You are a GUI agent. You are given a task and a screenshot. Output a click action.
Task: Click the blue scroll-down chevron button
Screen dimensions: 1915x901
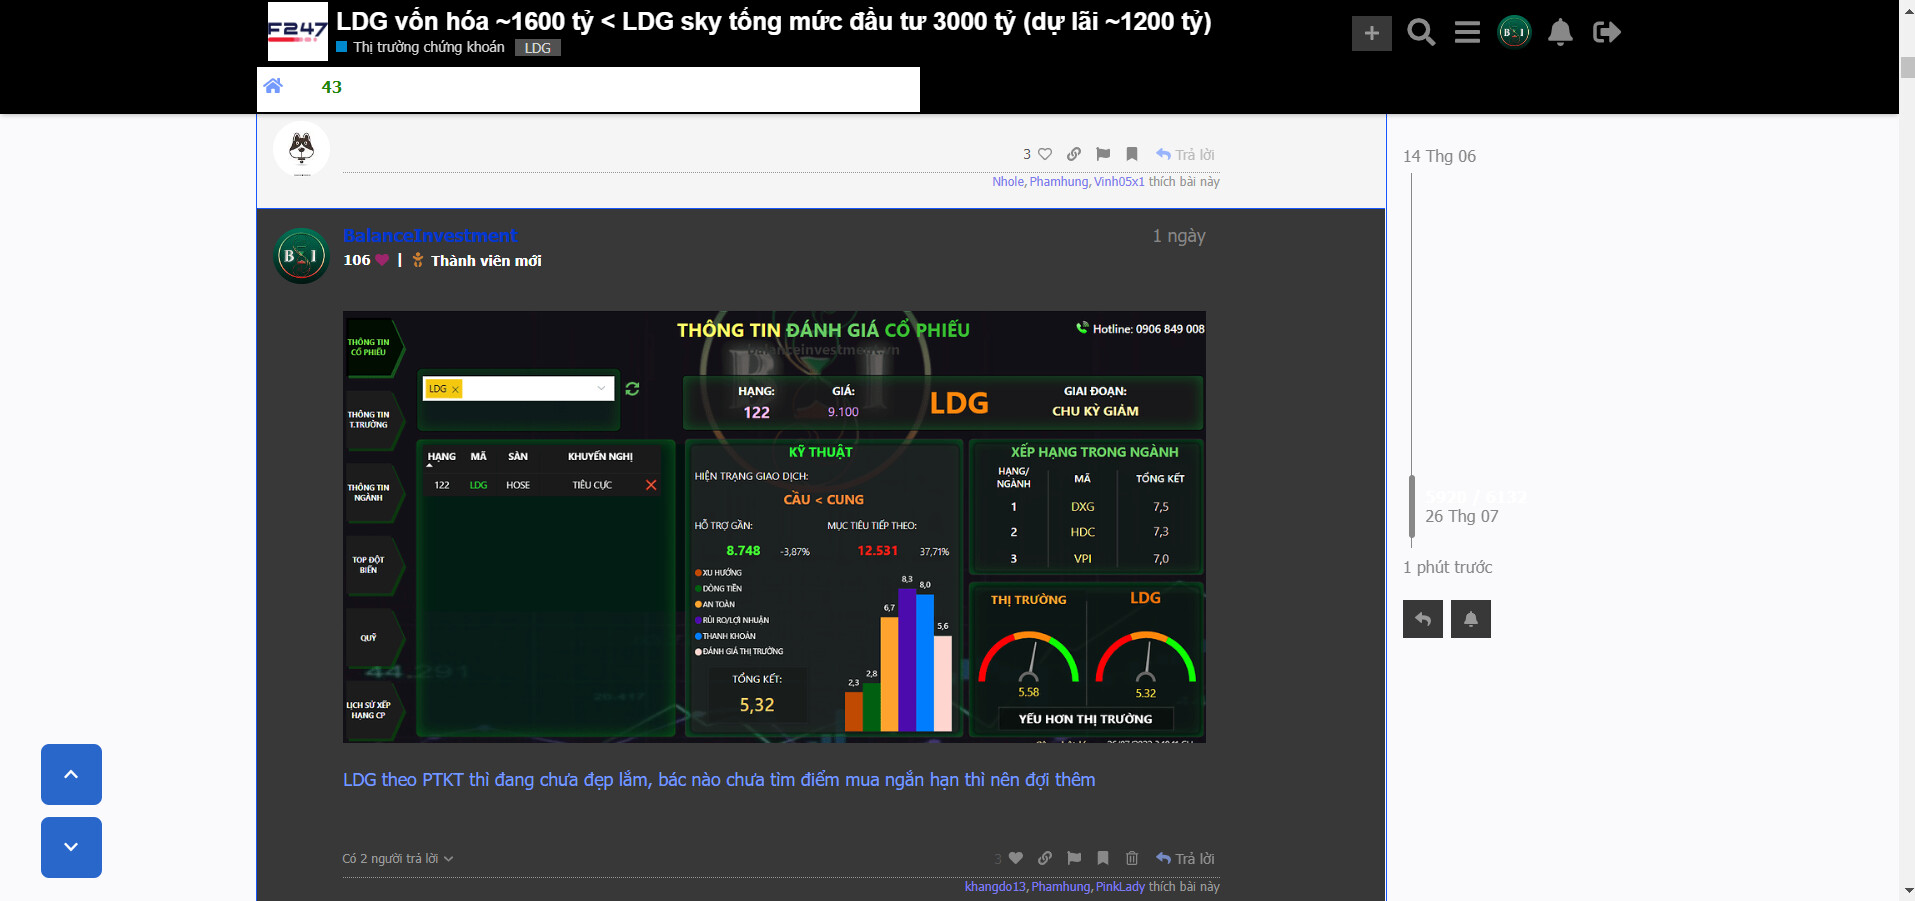(71, 847)
